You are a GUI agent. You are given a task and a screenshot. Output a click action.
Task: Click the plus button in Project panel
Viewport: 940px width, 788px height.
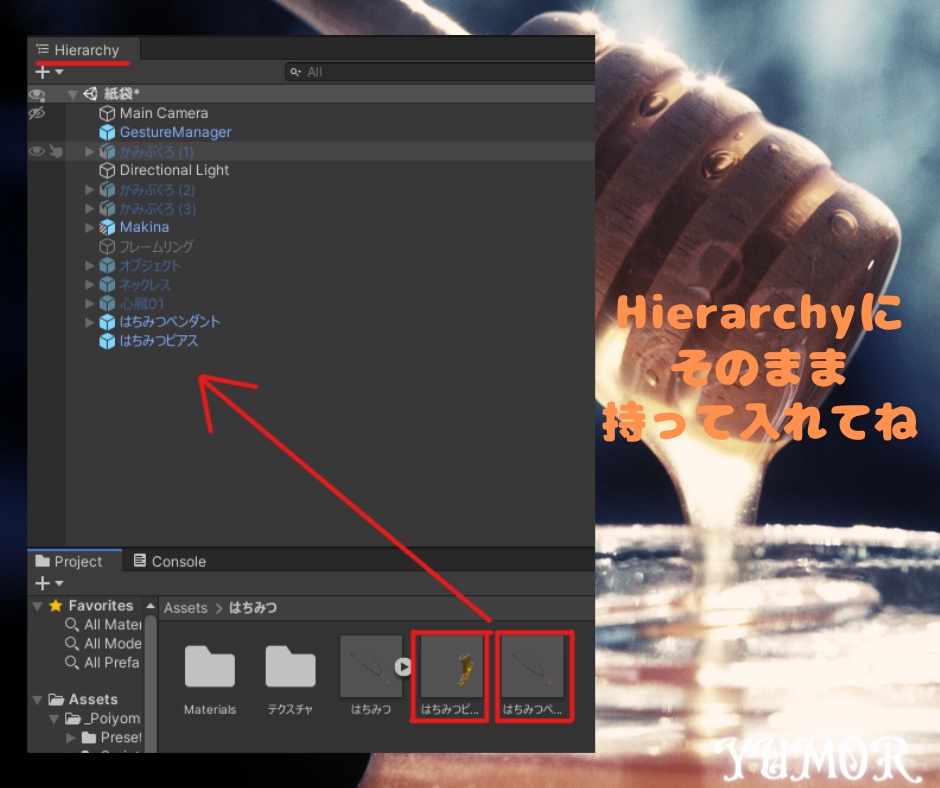43,583
